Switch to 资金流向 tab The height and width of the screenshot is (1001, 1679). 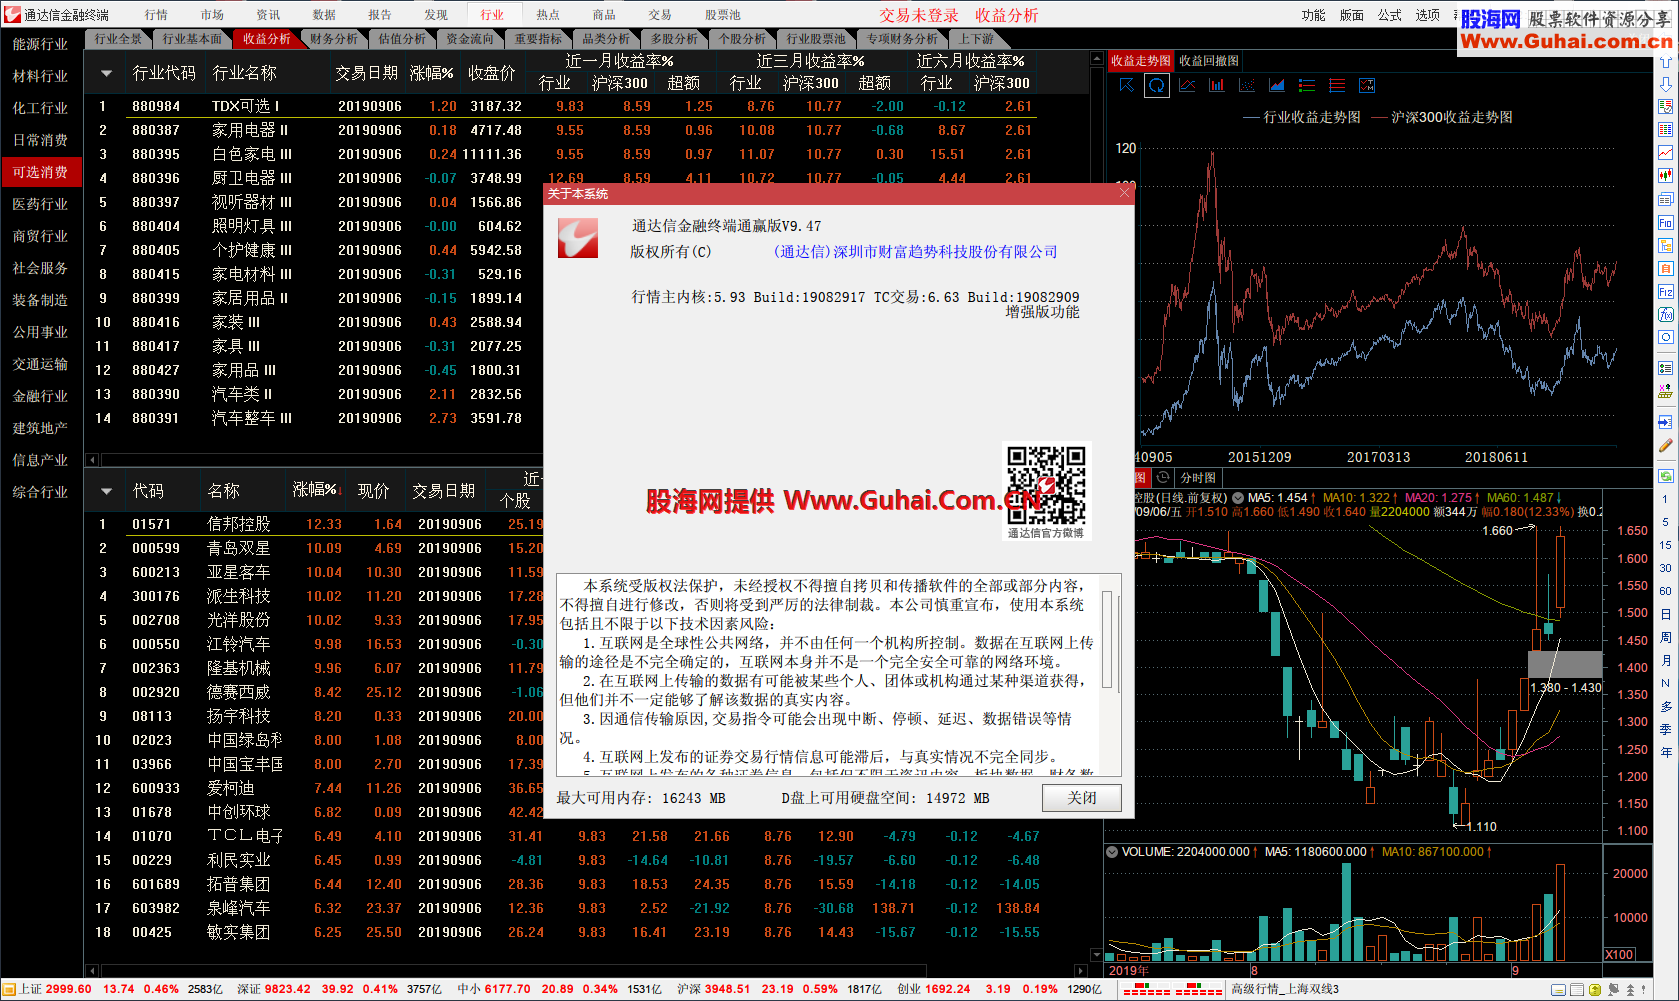point(470,39)
